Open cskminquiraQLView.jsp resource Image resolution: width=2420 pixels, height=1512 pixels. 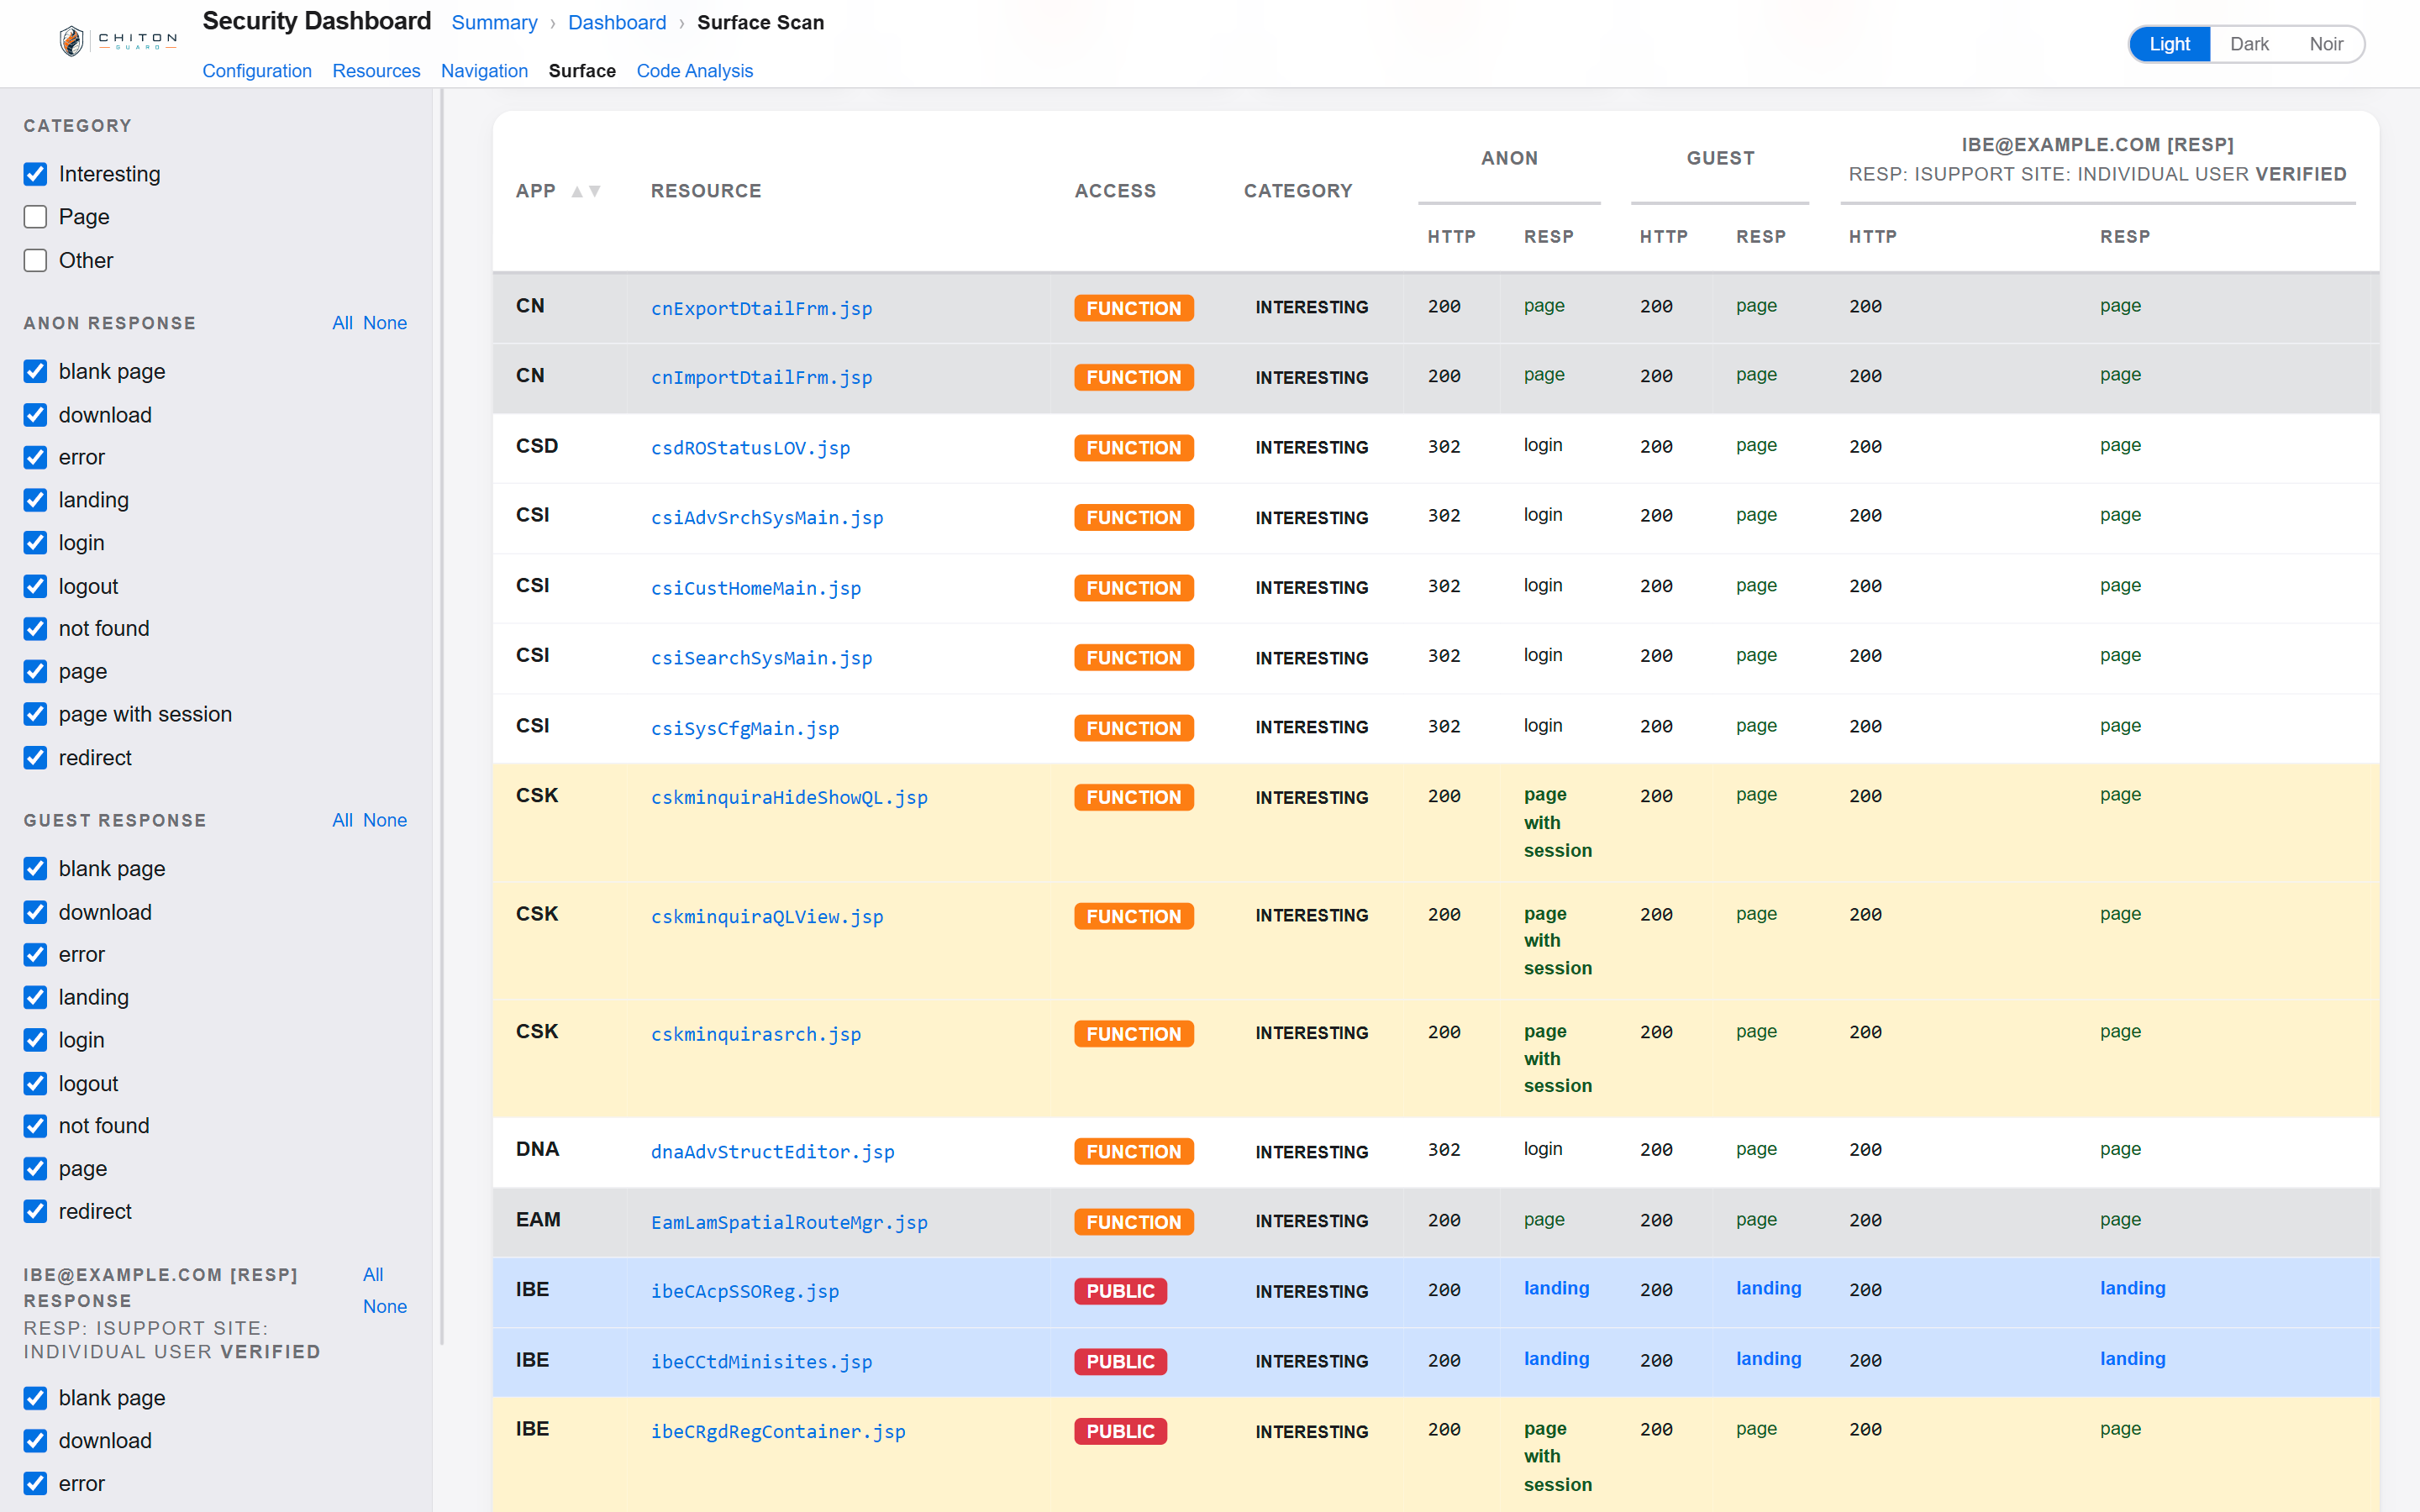[x=767, y=916]
